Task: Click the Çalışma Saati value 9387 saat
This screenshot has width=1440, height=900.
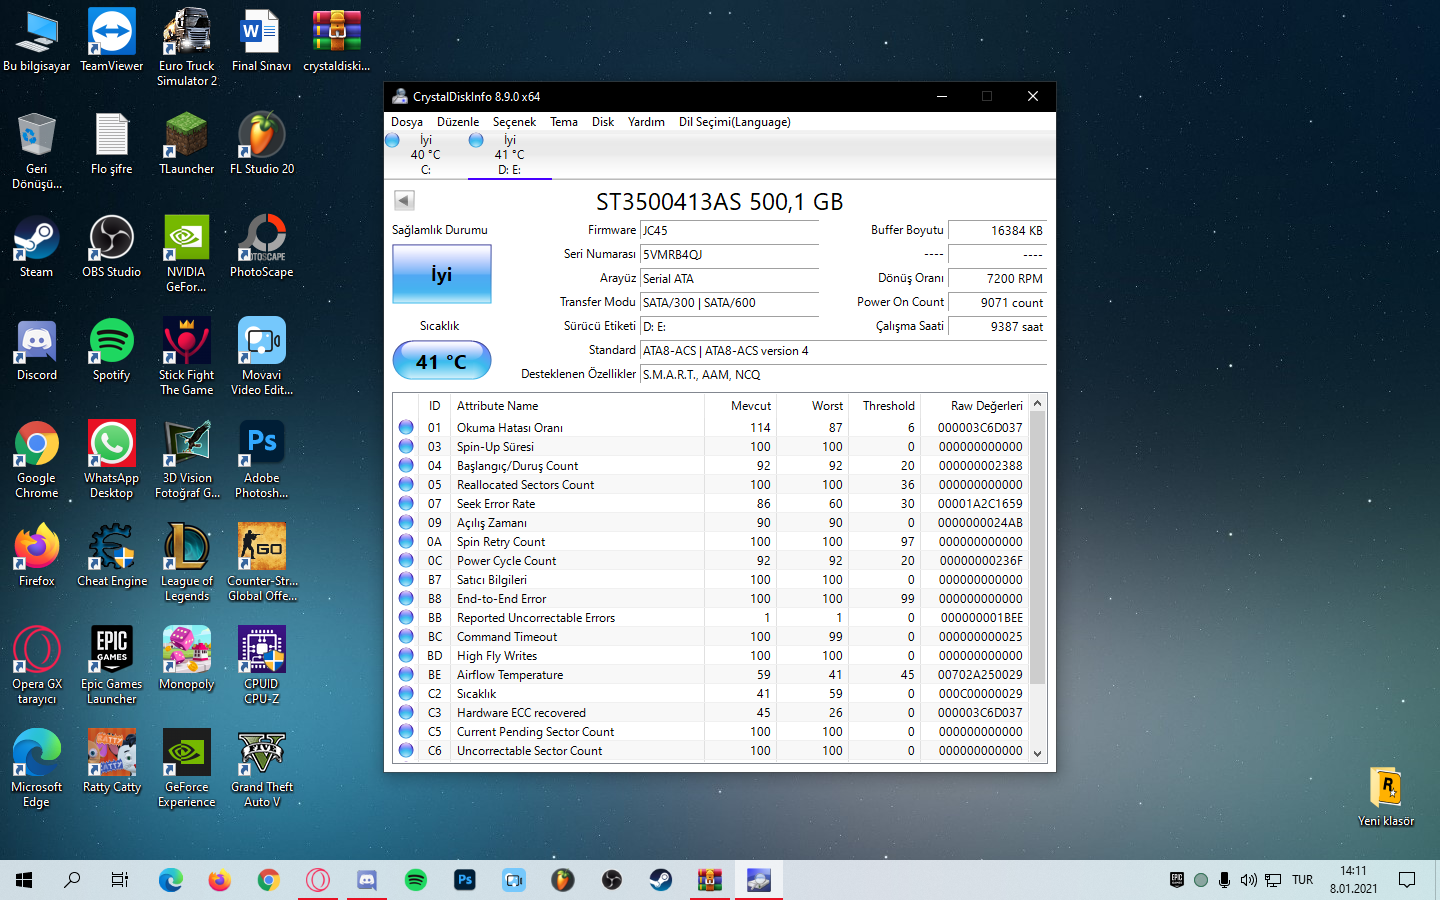Action: tap(997, 326)
